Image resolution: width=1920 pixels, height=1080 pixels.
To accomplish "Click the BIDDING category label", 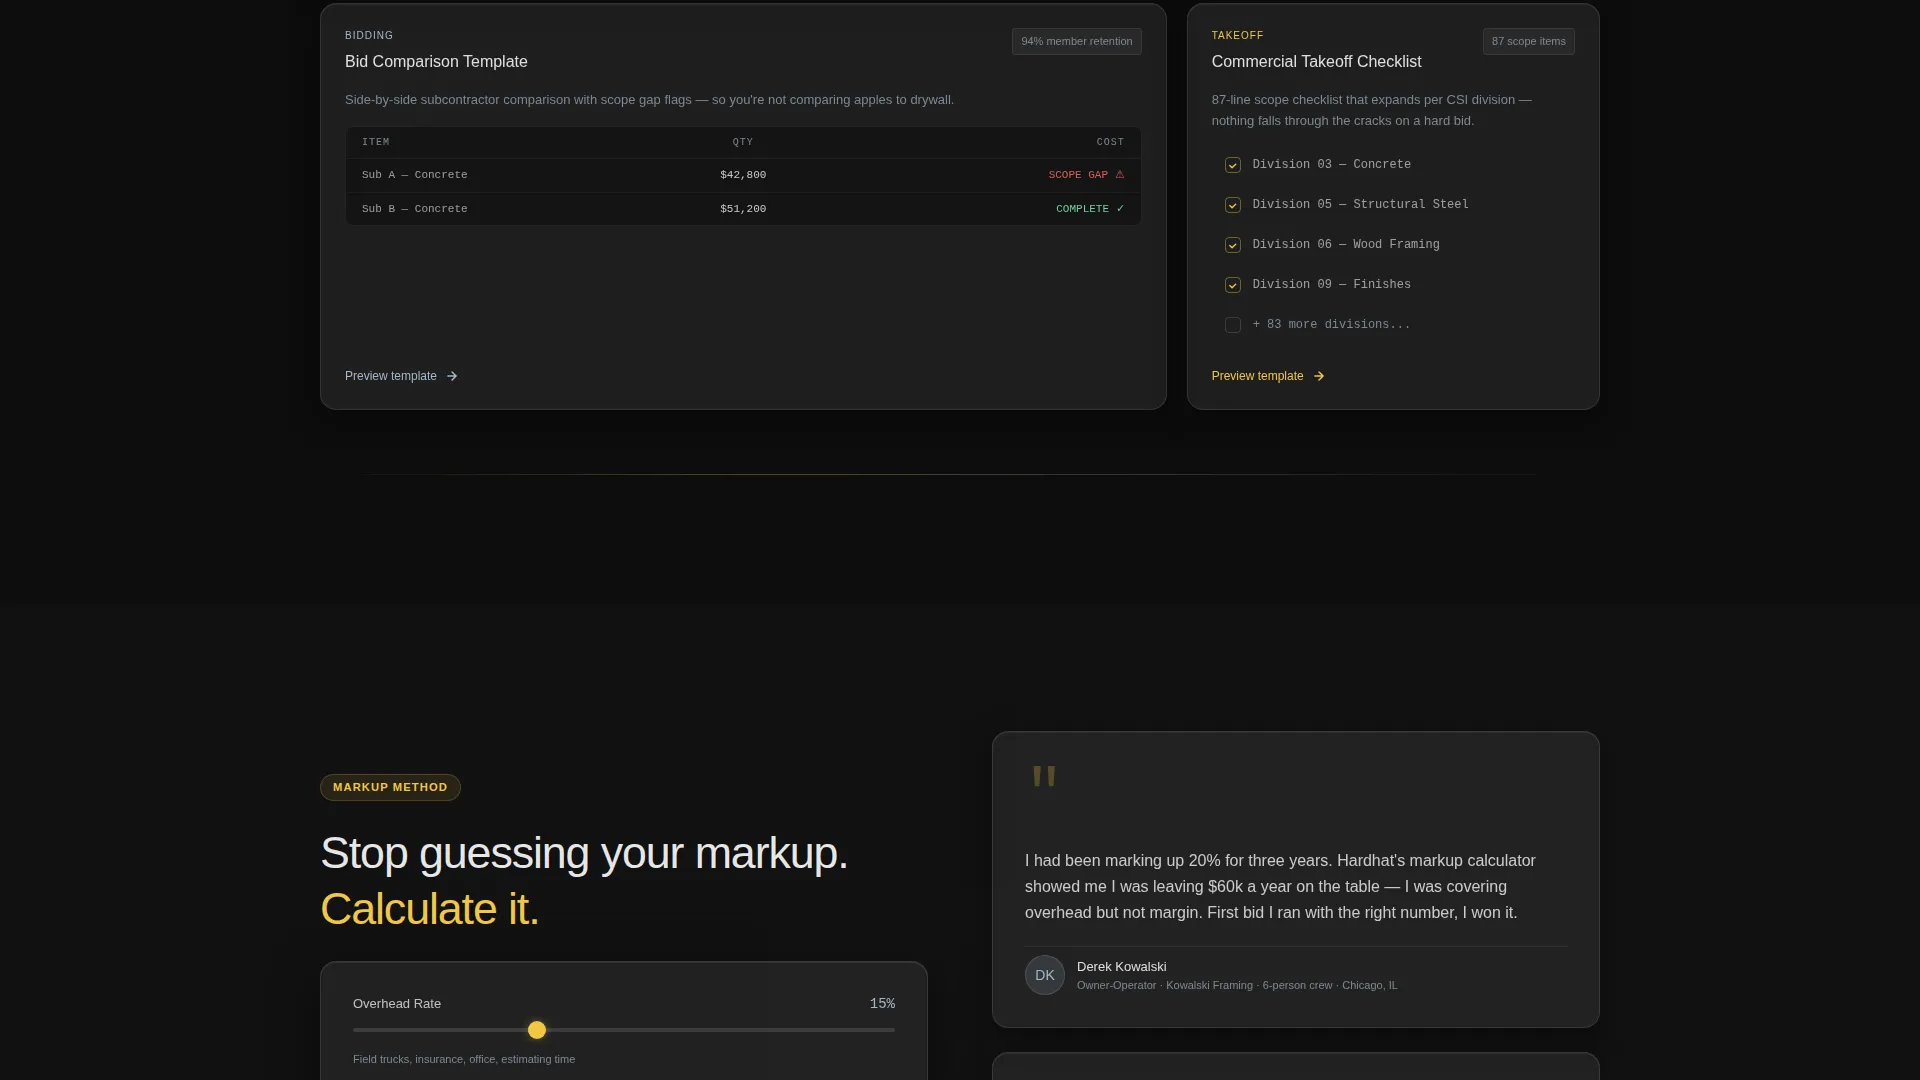I will 369,35.
